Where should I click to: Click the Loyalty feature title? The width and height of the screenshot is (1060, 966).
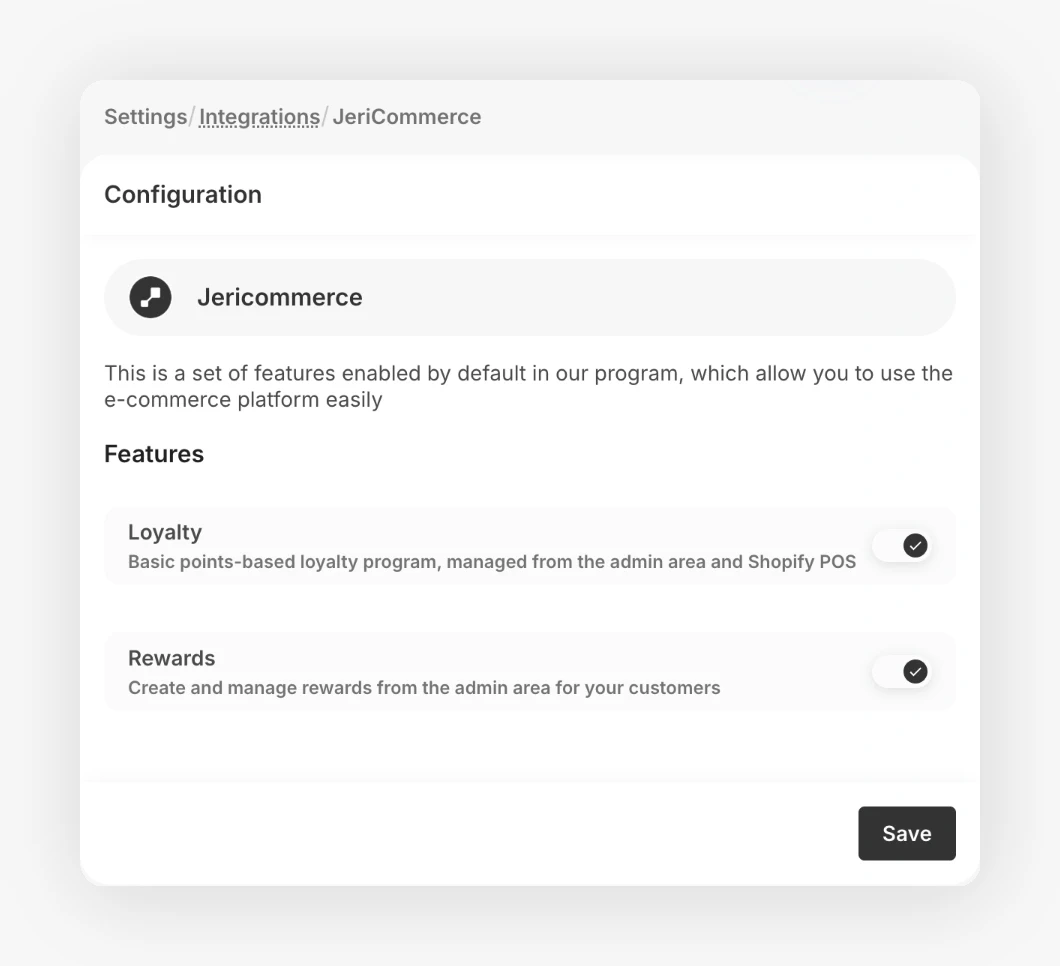(165, 532)
